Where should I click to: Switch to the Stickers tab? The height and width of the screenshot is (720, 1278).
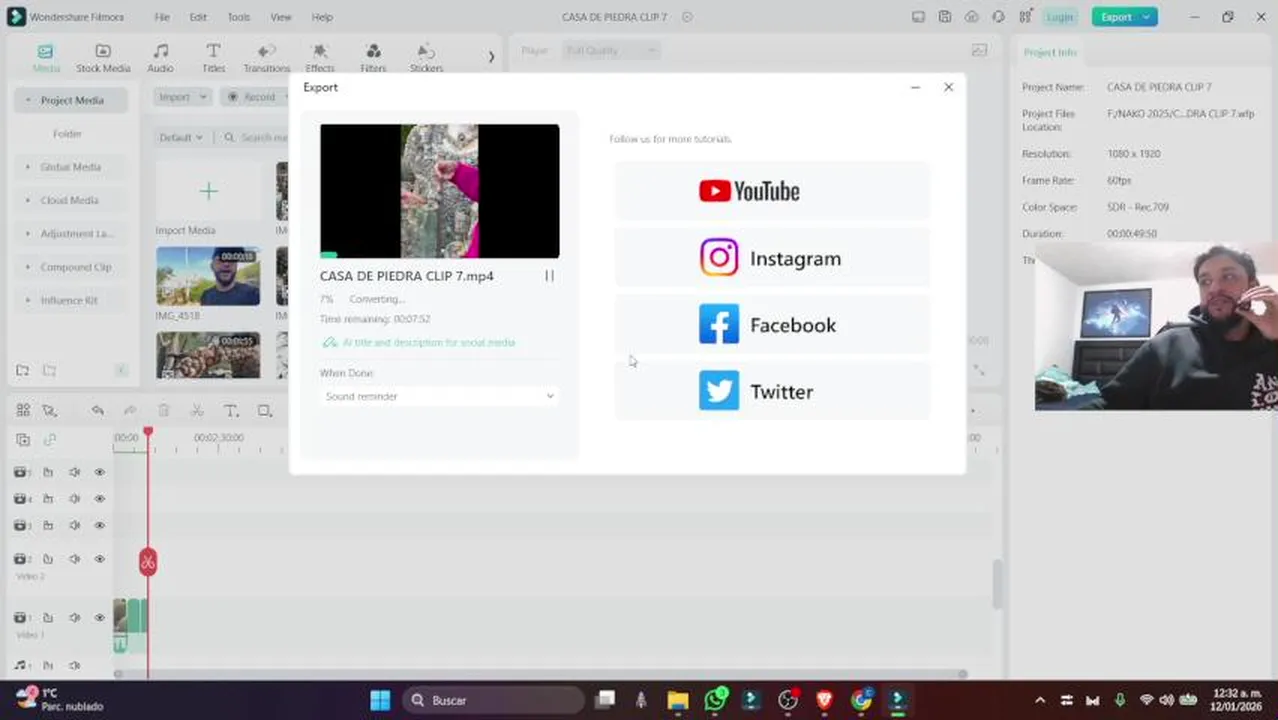point(426,58)
